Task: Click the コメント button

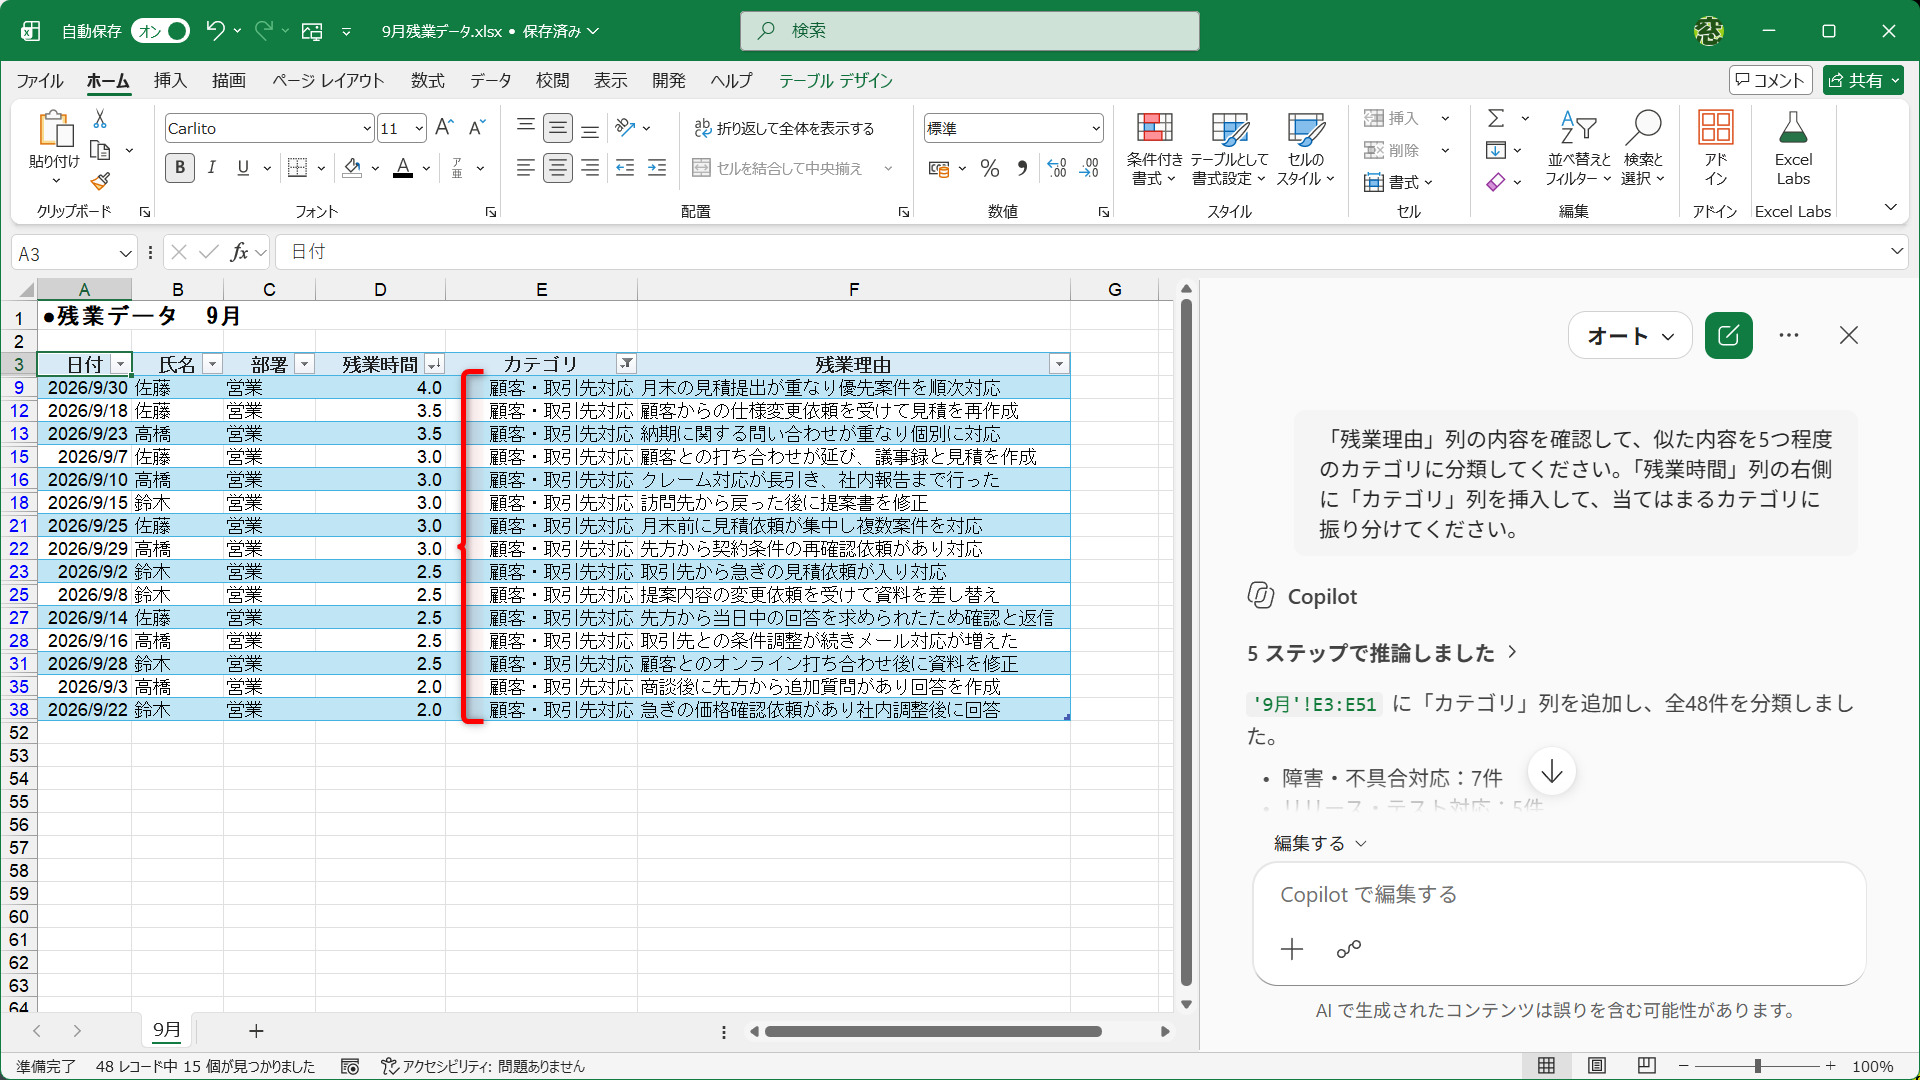Action: click(x=1770, y=81)
